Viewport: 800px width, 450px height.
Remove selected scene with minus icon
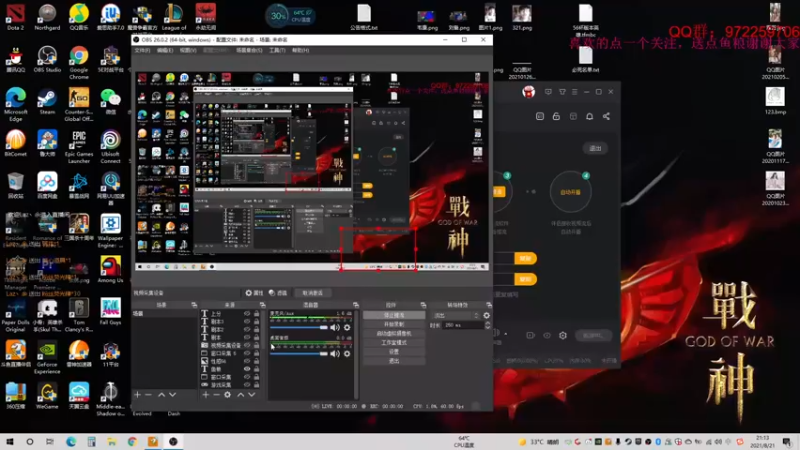coord(148,395)
